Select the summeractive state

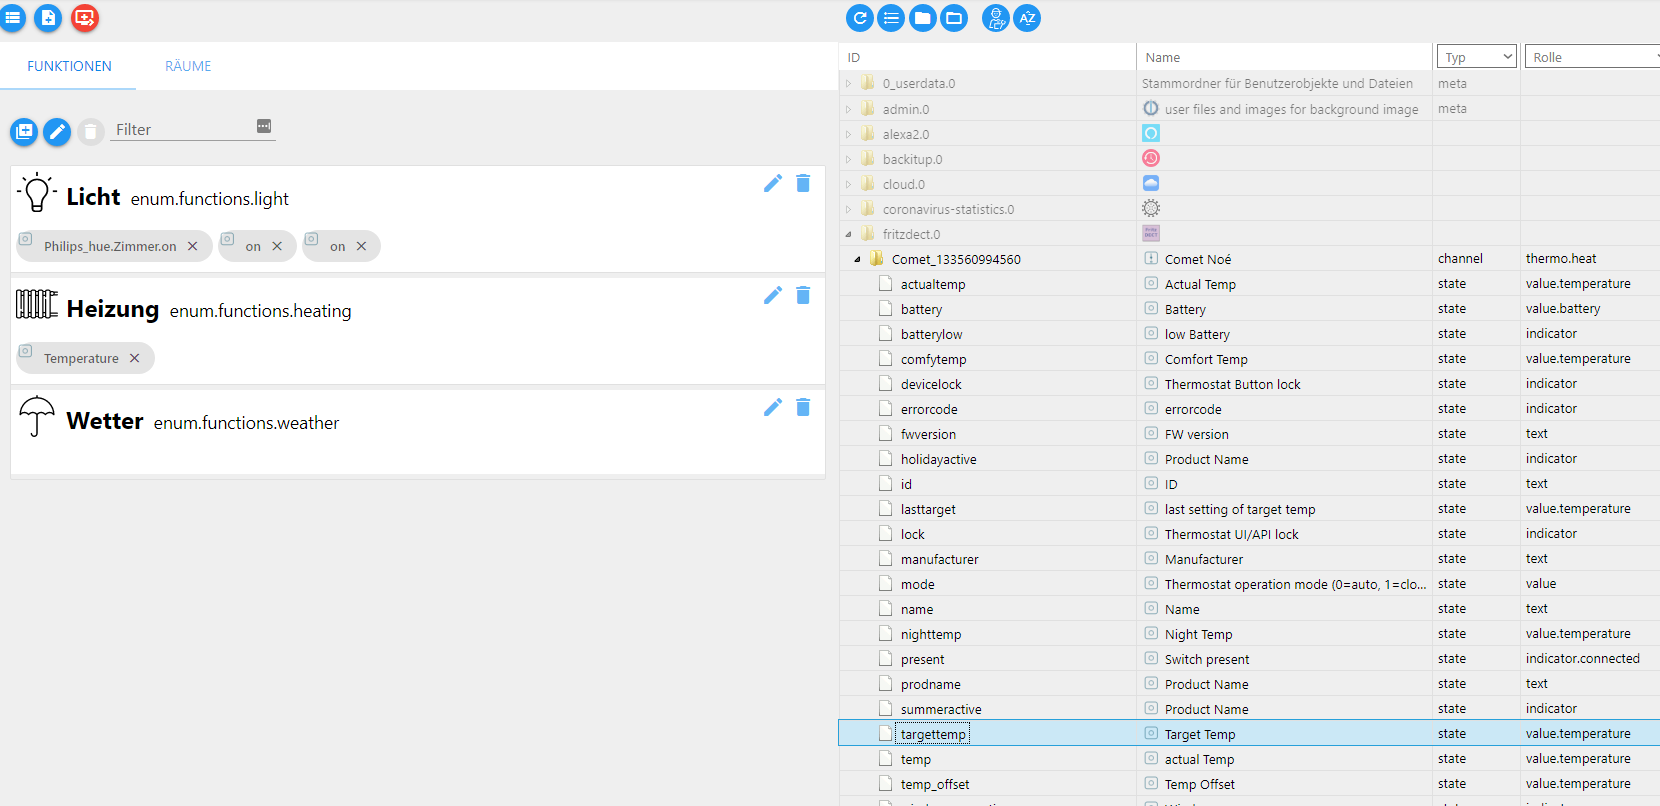[941, 709]
